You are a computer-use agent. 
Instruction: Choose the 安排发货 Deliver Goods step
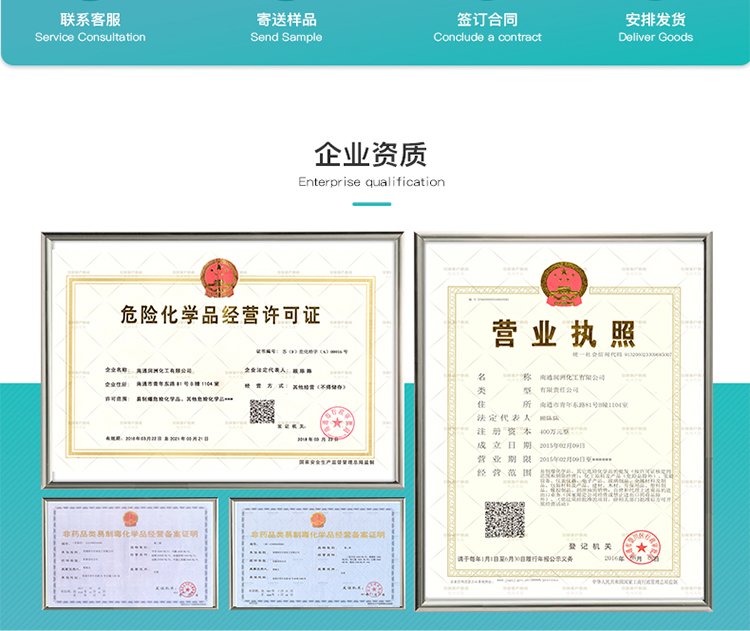[x=655, y=28]
